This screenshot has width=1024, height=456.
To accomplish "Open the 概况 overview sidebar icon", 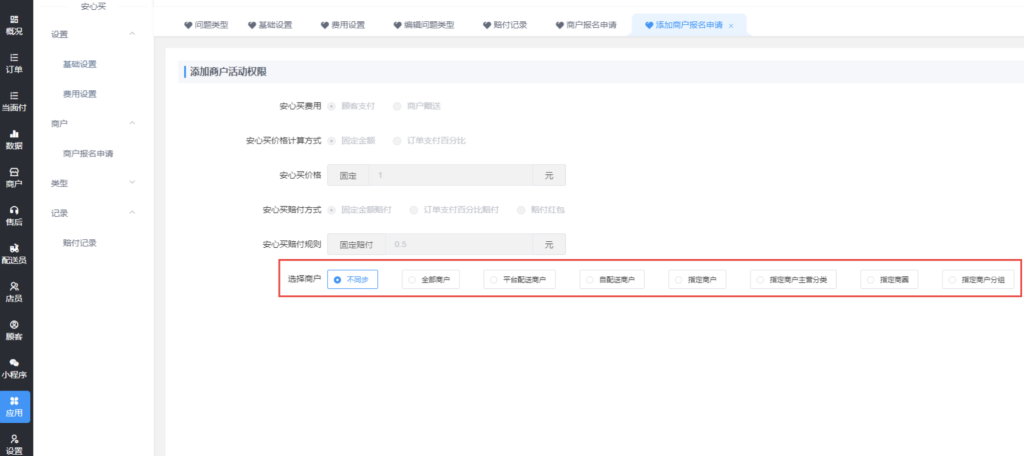I will pyautogui.click(x=15, y=24).
